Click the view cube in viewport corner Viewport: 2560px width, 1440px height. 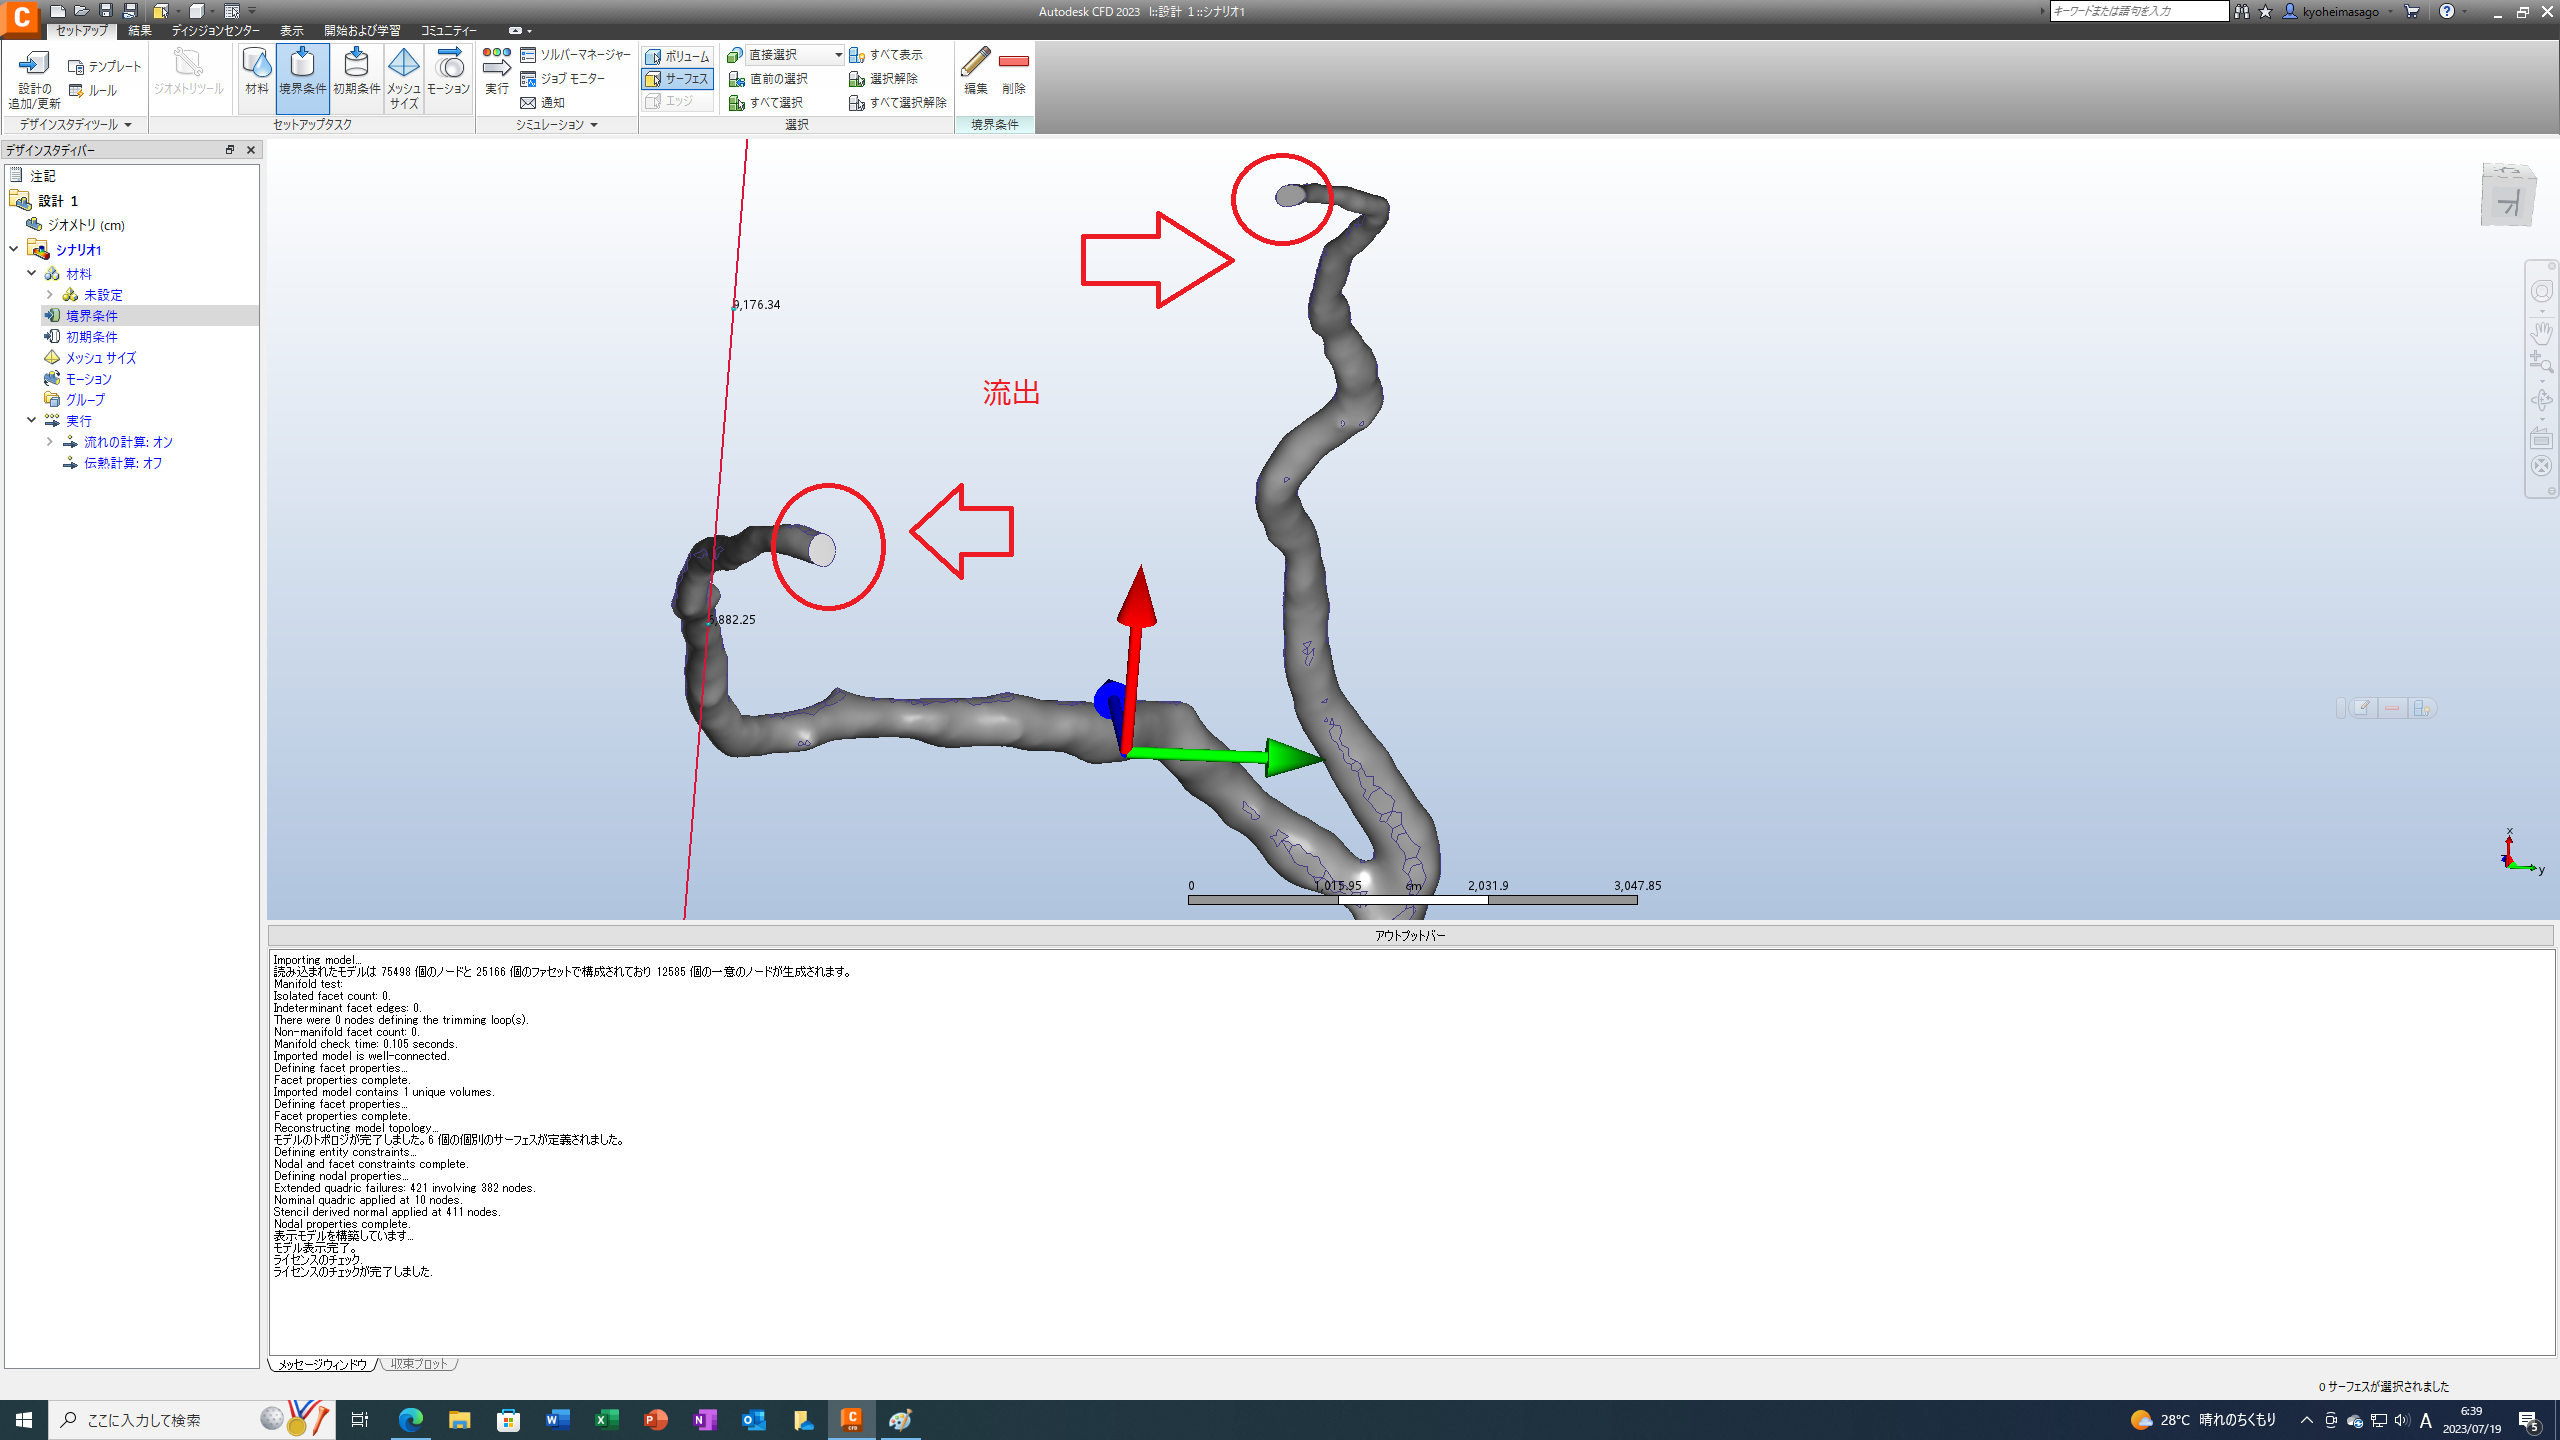[2508, 196]
